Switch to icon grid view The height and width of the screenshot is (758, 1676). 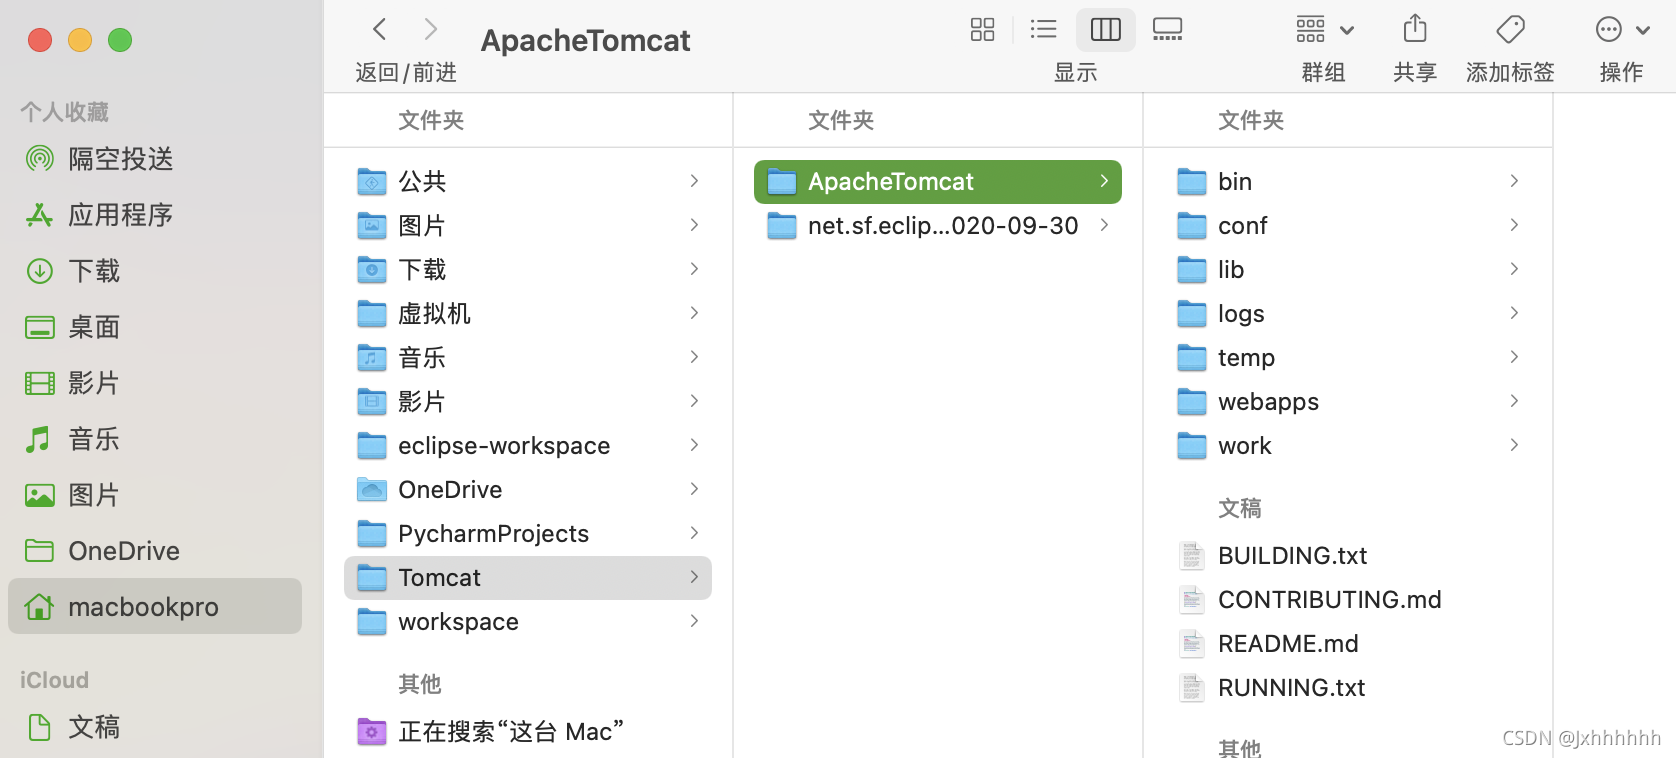[983, 29]
